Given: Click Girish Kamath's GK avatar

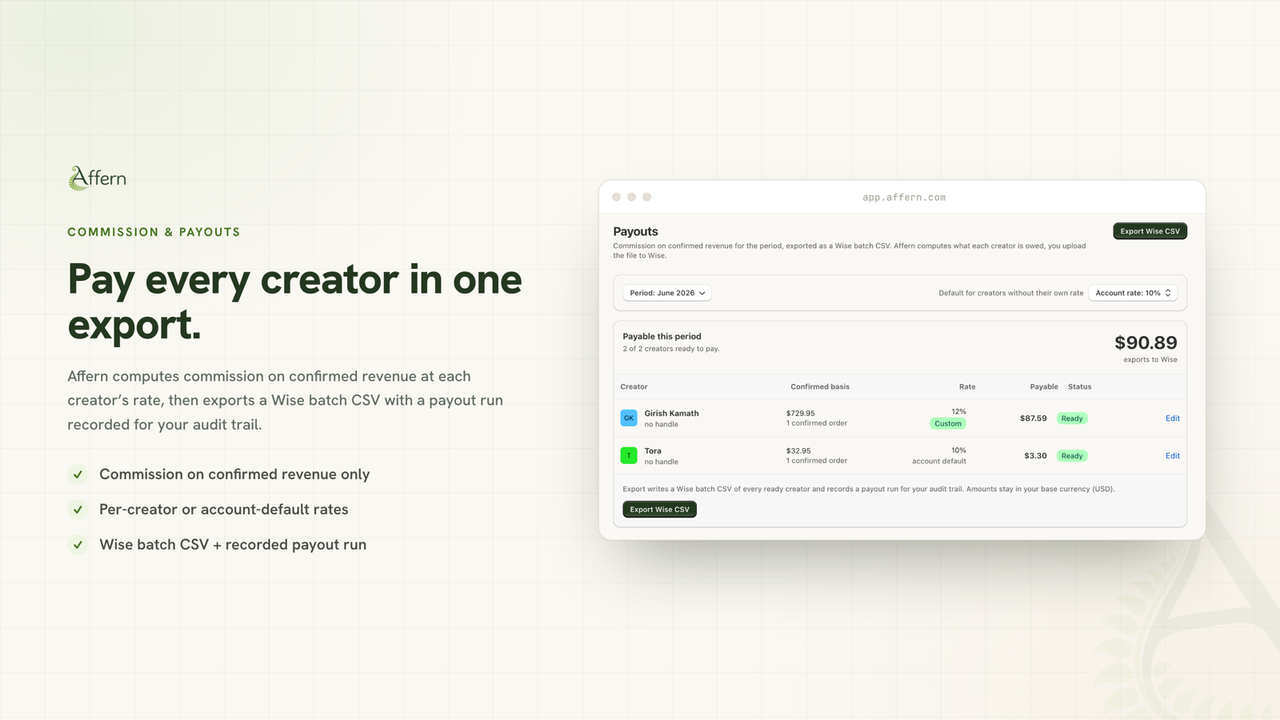Looking at the screenshot, I should [629, 418].
